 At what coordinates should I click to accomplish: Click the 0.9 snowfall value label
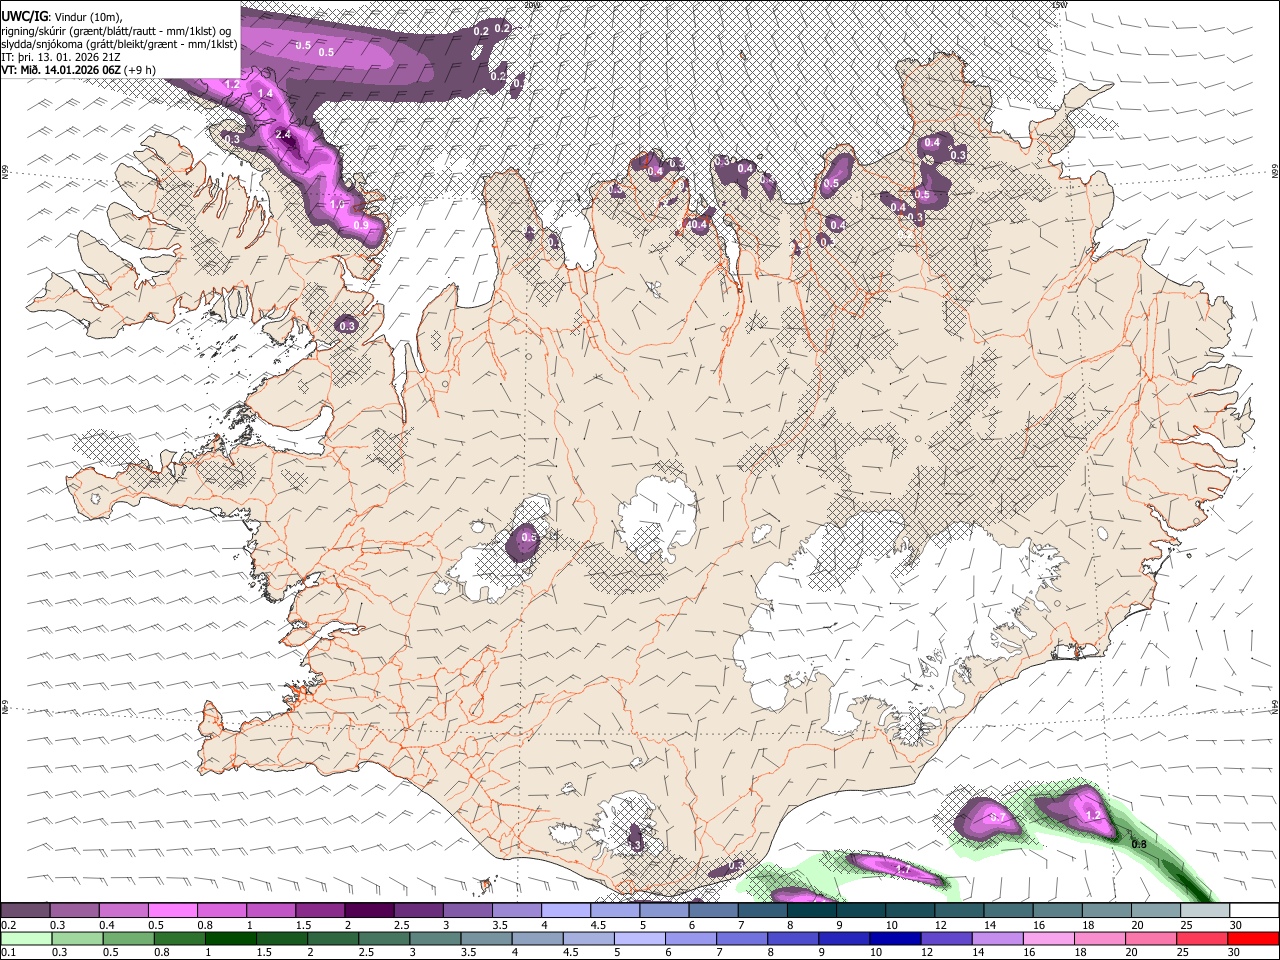(361, 225)
